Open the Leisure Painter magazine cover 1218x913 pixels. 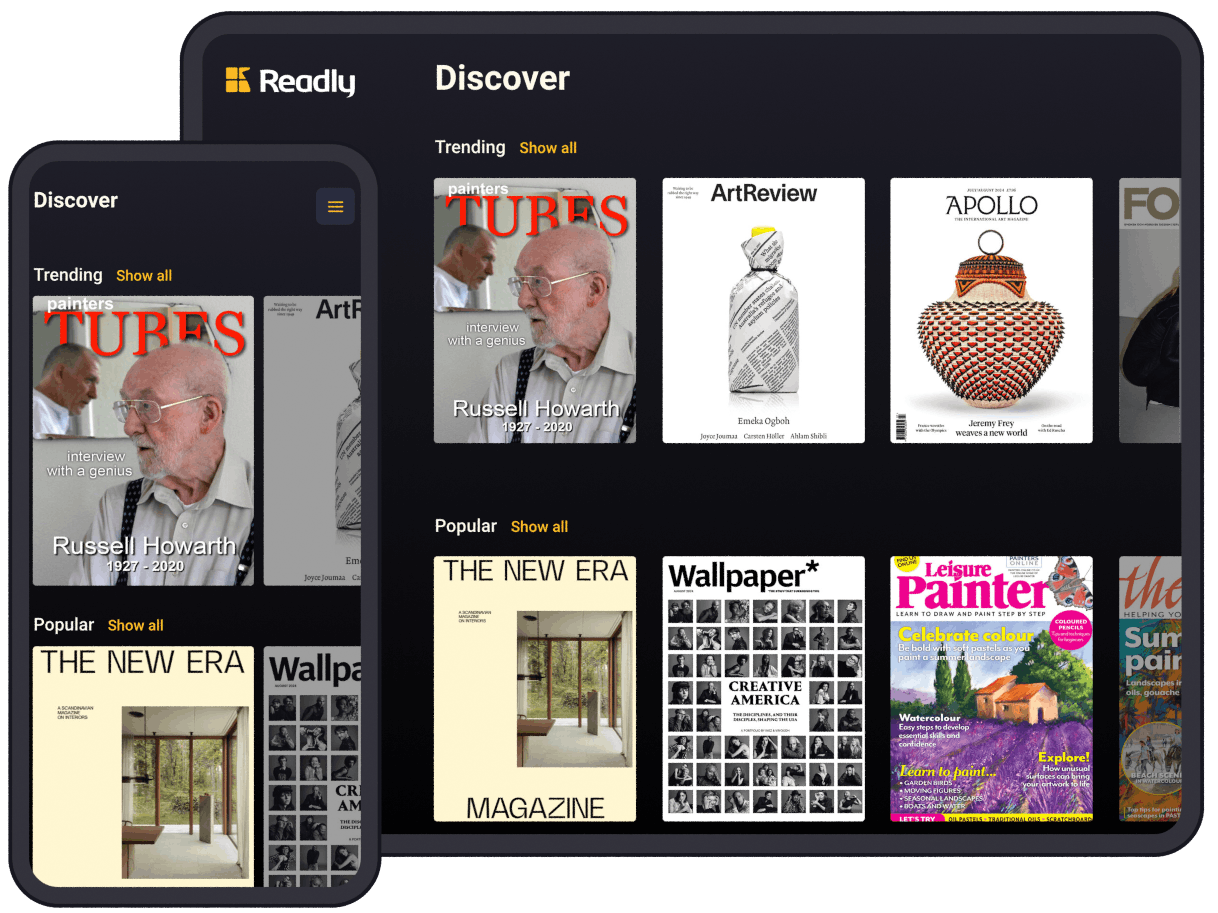(991, 688)
